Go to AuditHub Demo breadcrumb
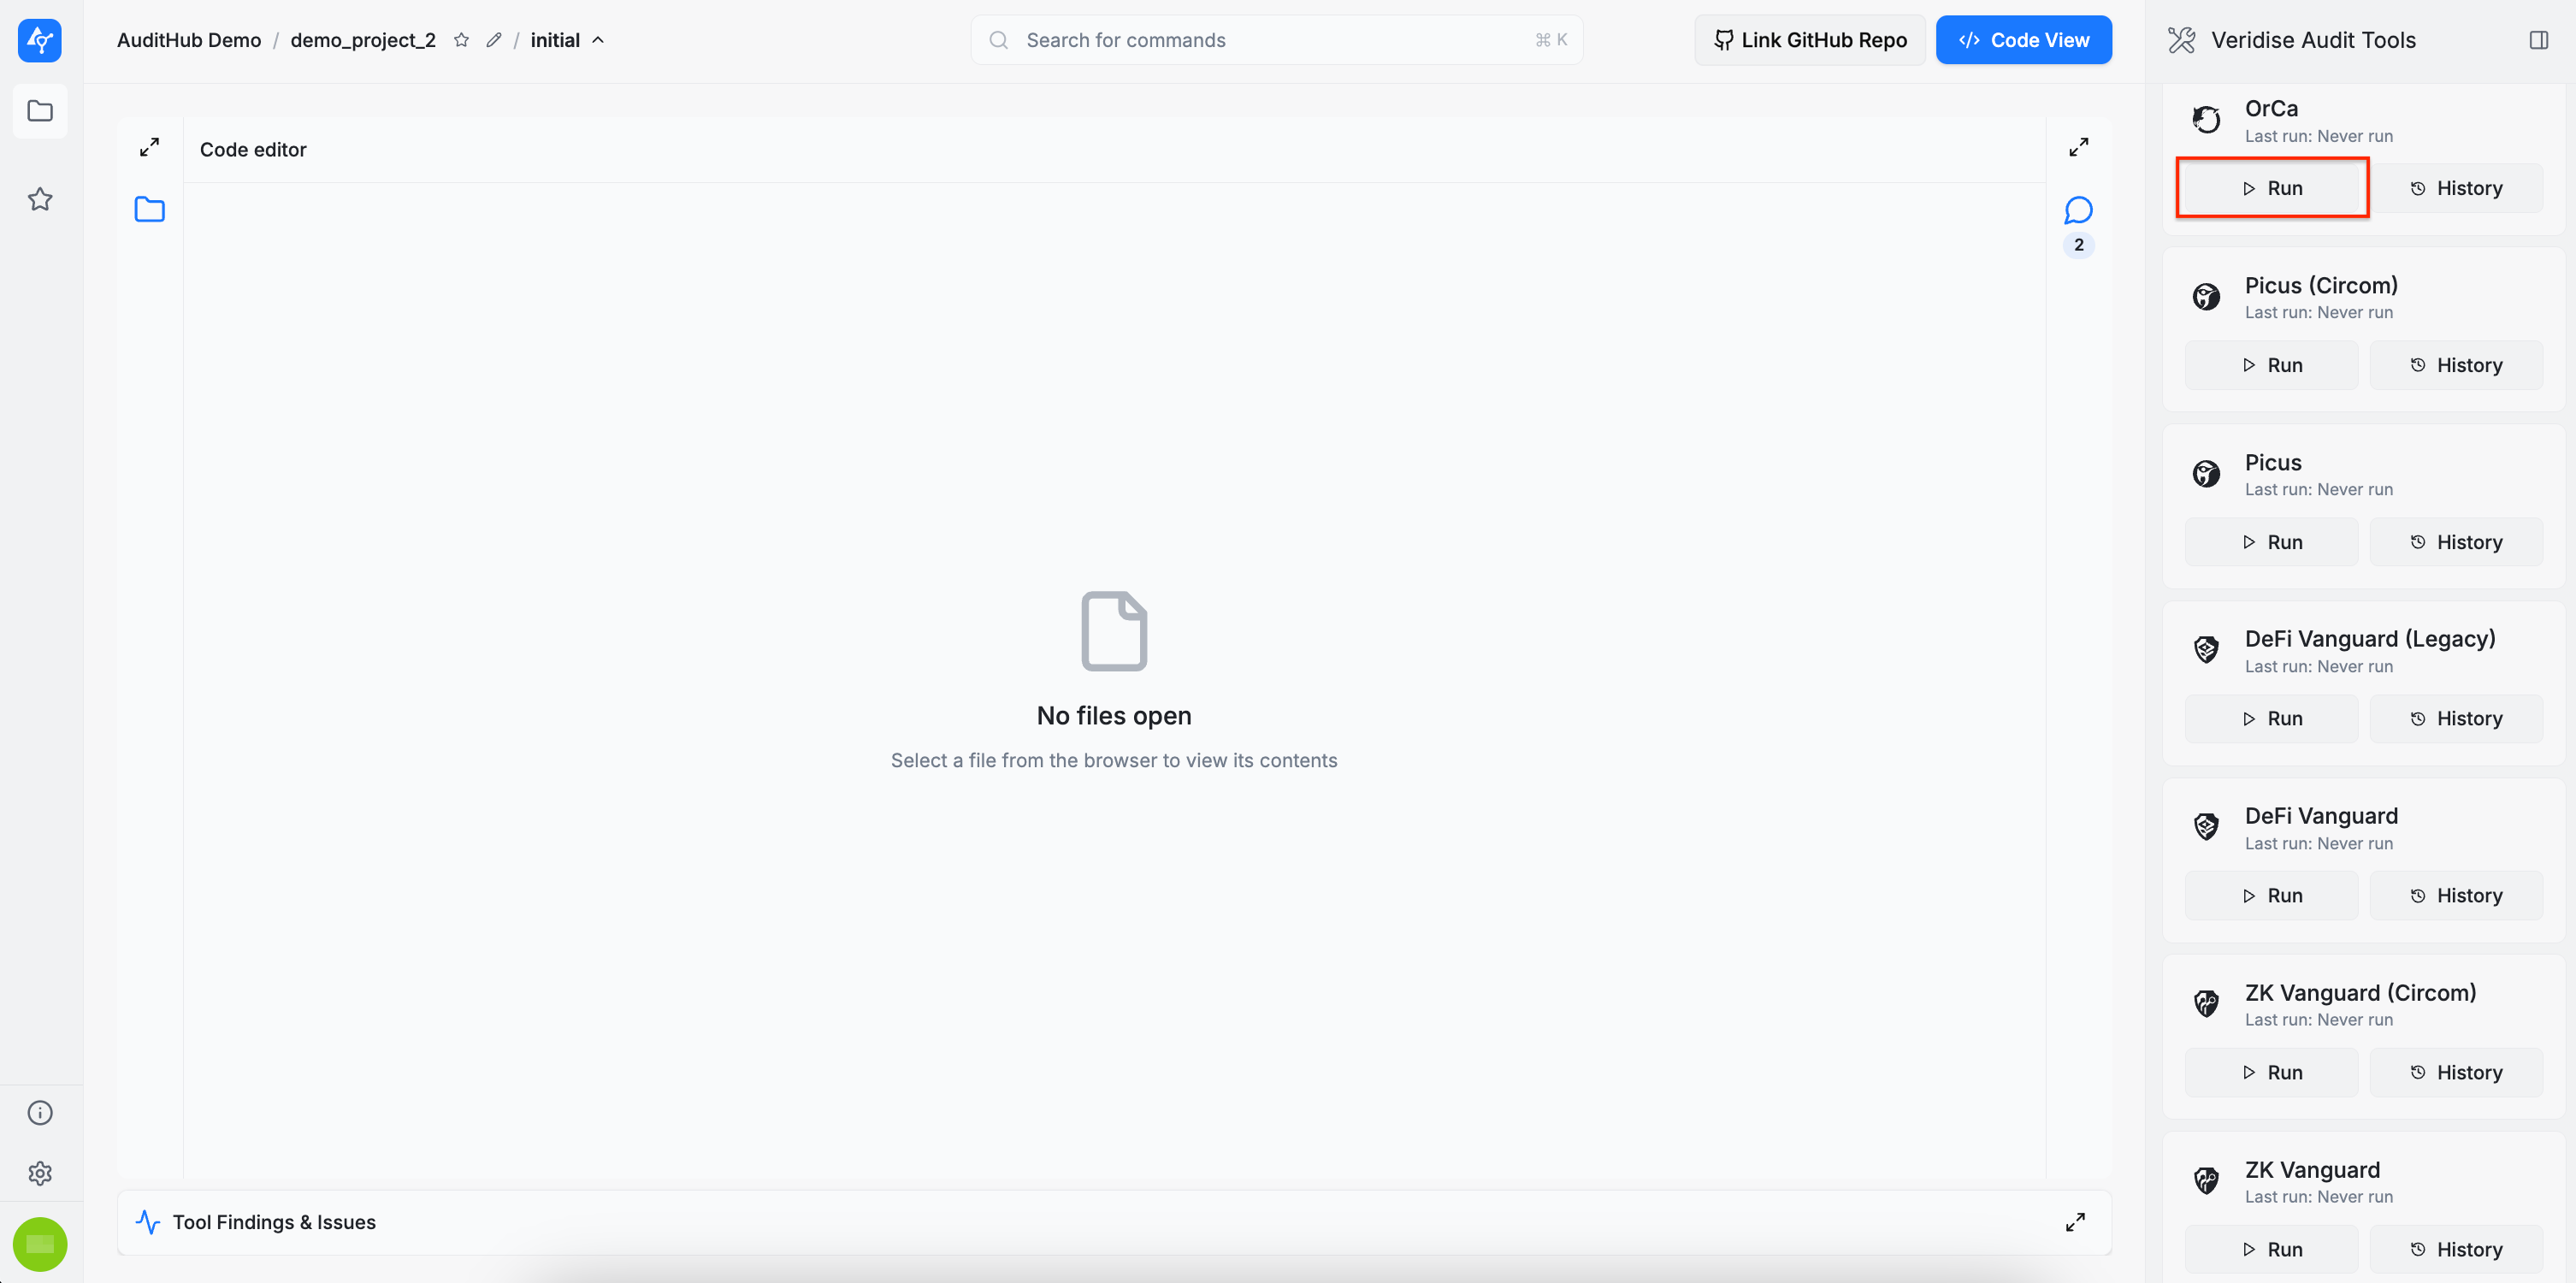Image resolution: width=2576 pixels, height=1283 pixels. [x=189, y=40]
